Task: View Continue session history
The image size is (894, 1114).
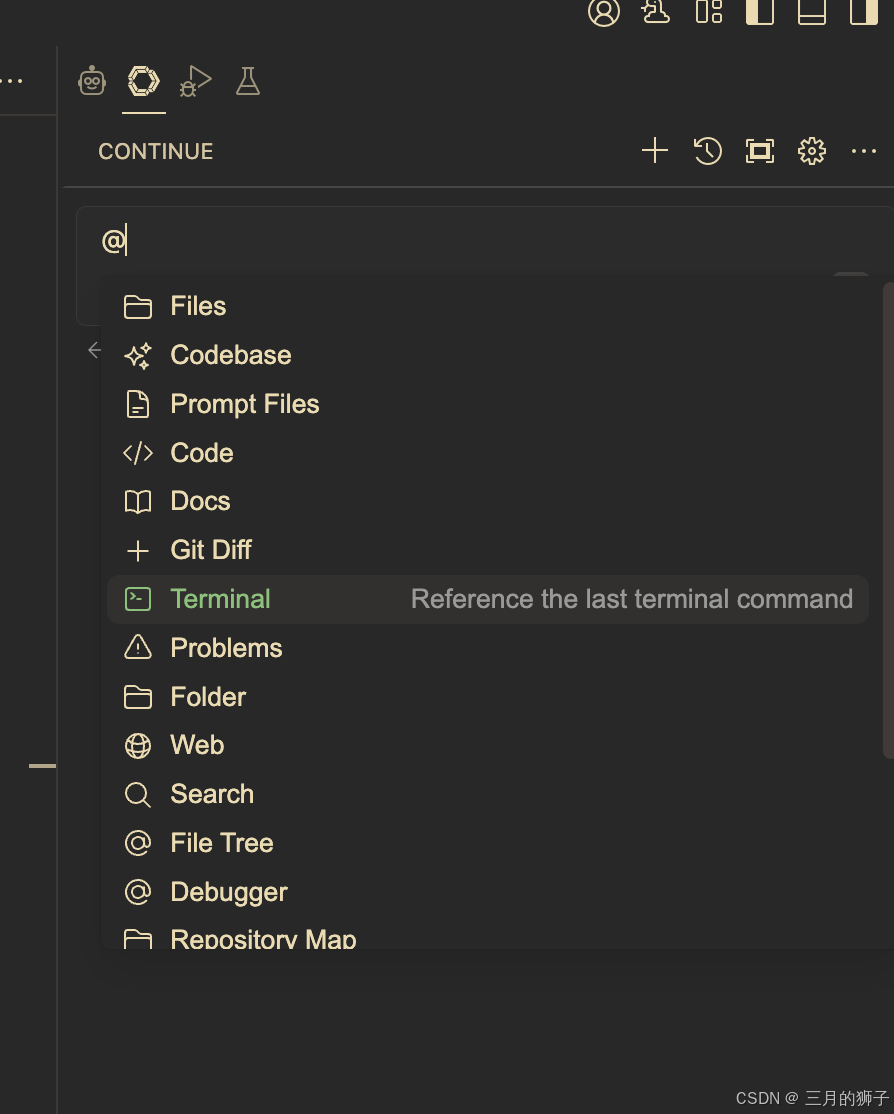Action: 708,151
